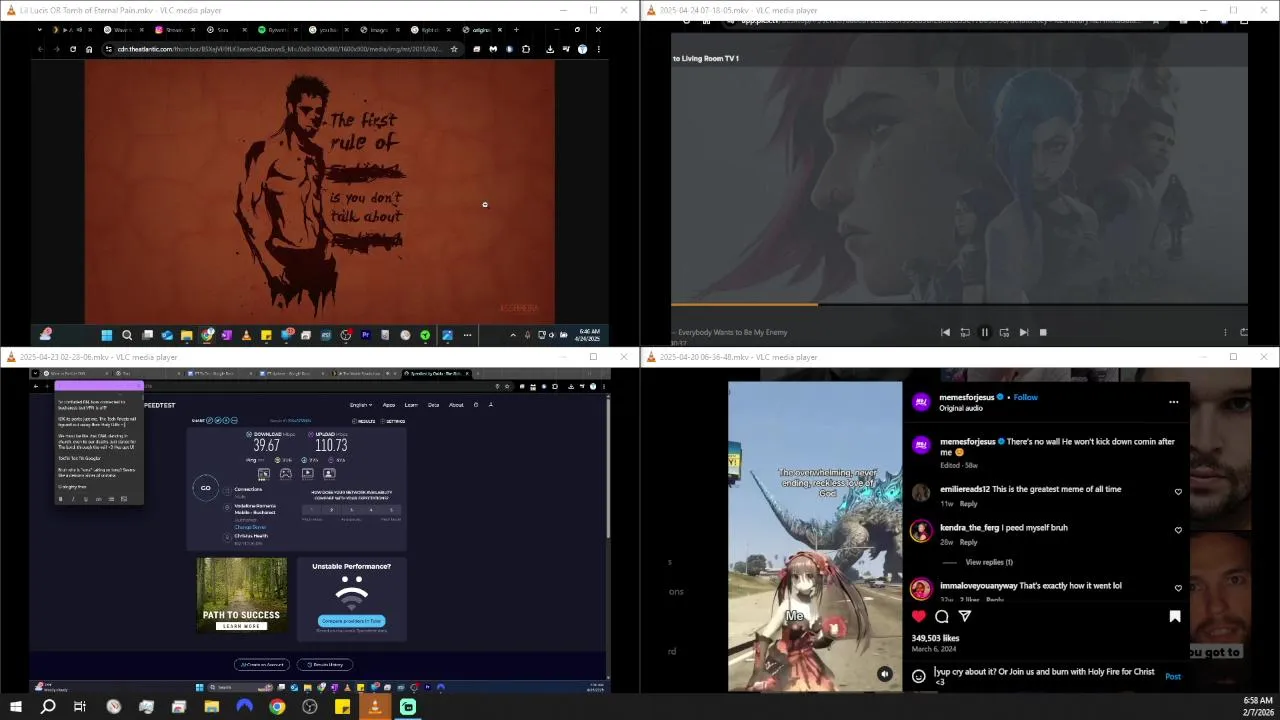Click the Premiere Pro icon in the recorded taskbar
This screenshot has width=1280, height=720.
pyautogui.click(x=365, y=335)
